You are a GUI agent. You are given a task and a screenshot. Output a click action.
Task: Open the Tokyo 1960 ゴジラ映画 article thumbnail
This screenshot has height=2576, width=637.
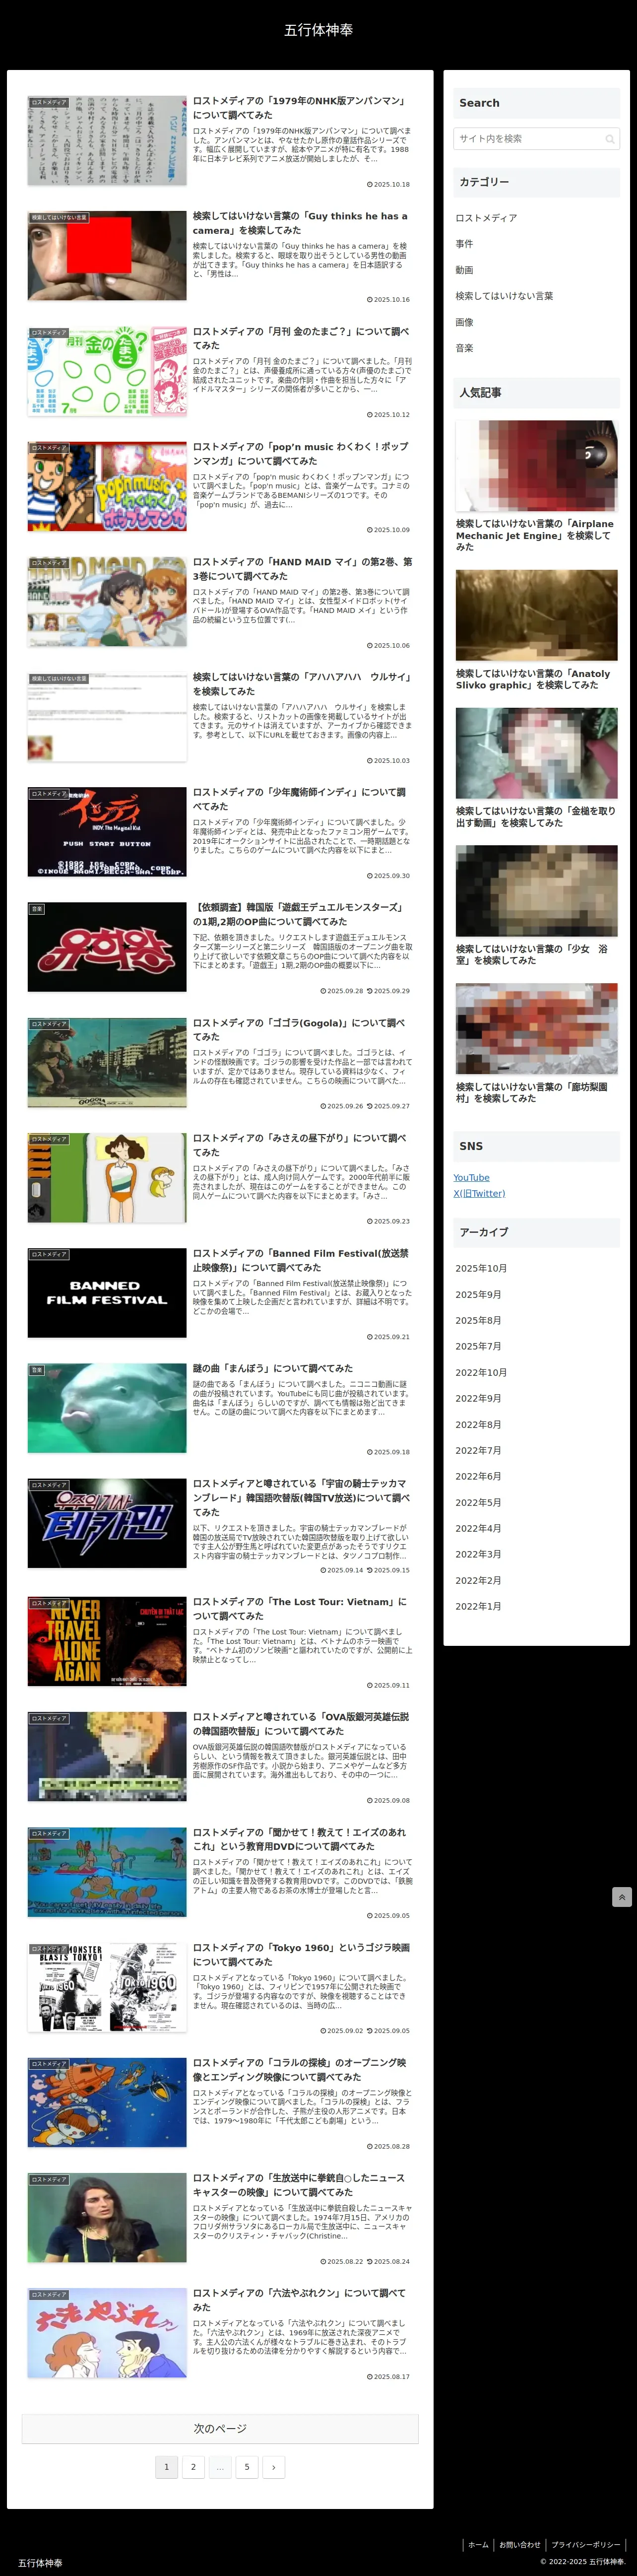[x=107, y=1988]
